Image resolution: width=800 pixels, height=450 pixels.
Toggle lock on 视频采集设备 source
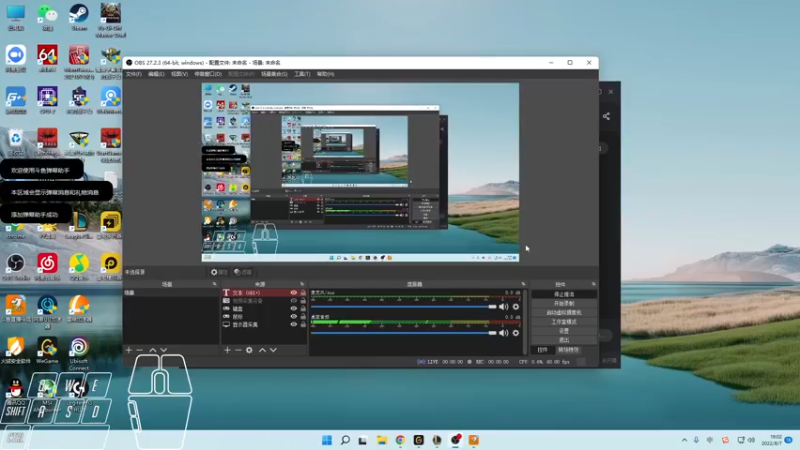tap(303, 301)
